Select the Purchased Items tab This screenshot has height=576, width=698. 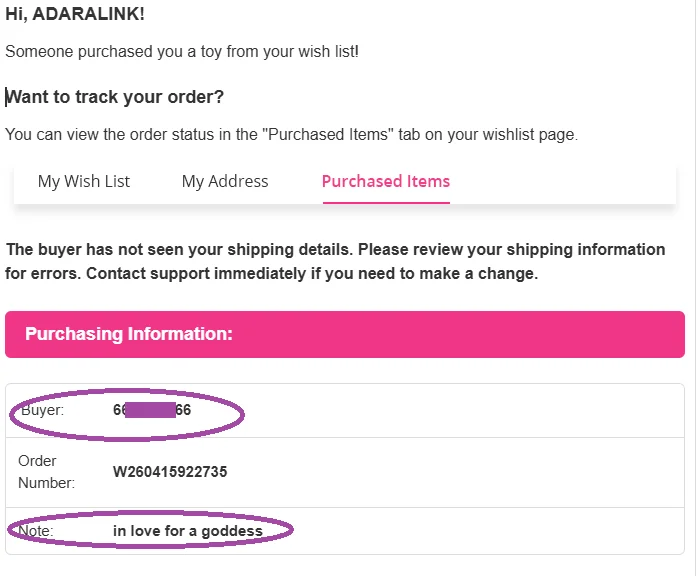pyautogui.click(x=385, y=181)
